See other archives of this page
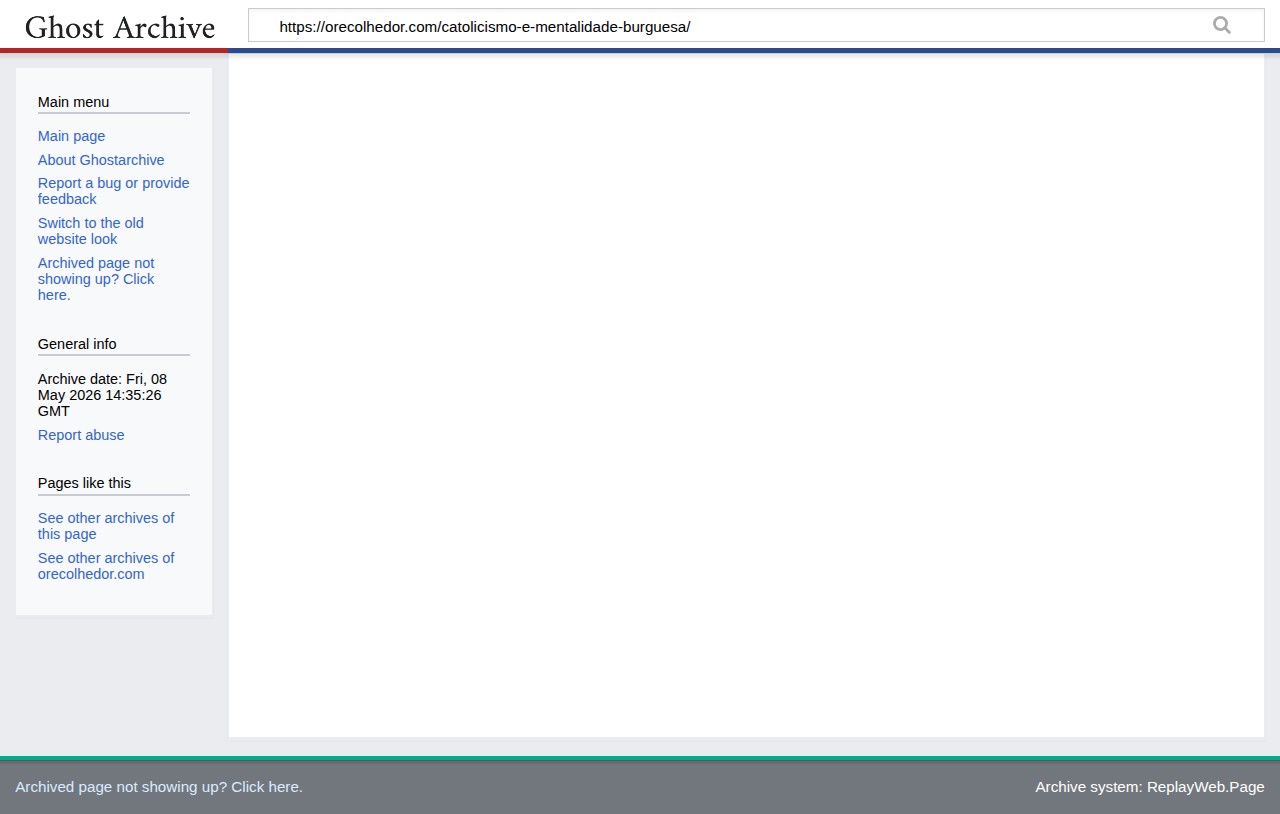 tap(106, 526)
